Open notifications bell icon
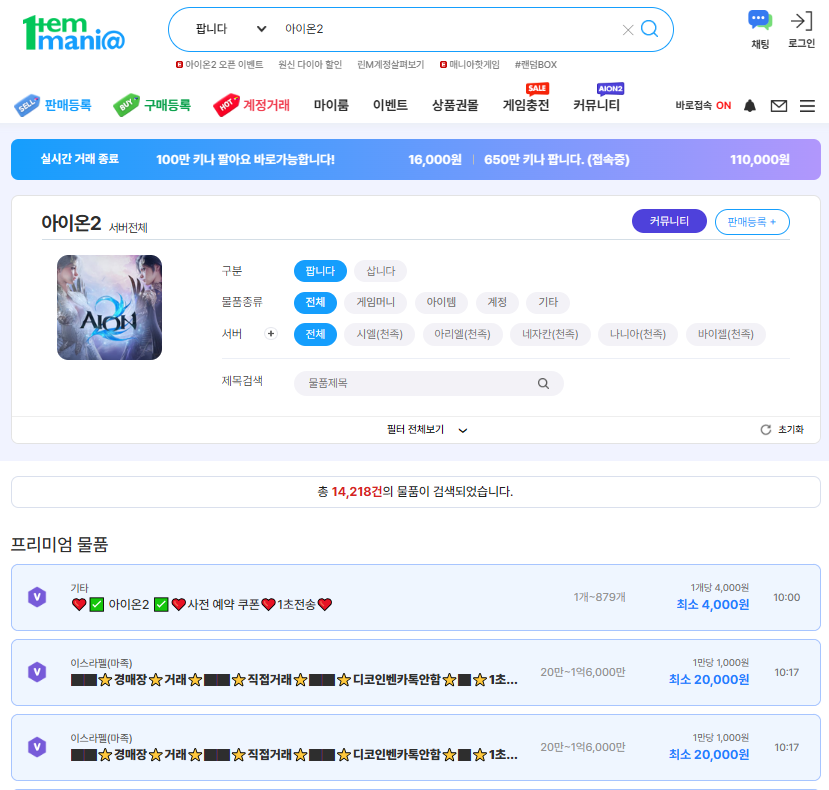The width and height of the screenshot is (829, 790). point(750,106)
